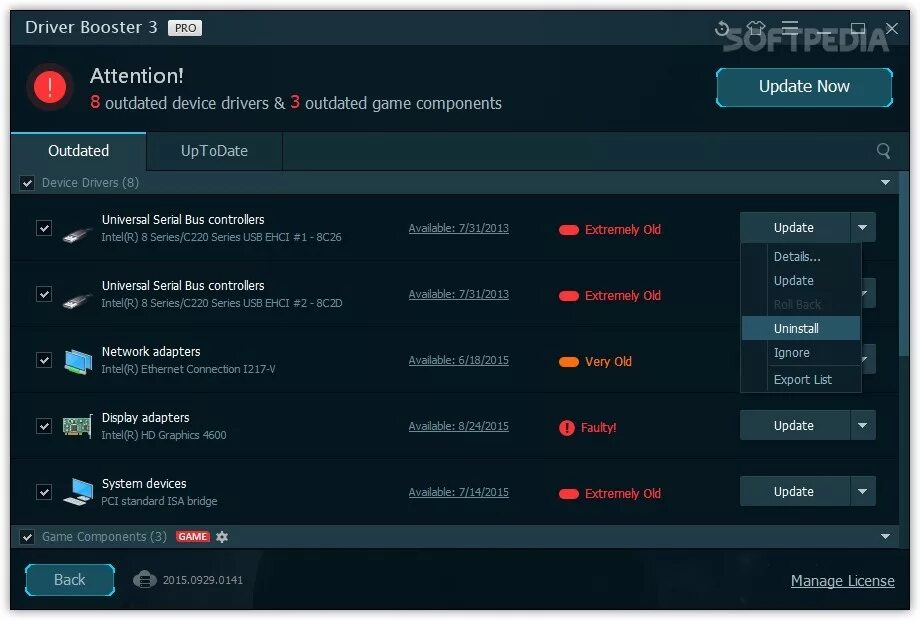Click Extremely Old status for USB EHCI #1

click(623, 229)
